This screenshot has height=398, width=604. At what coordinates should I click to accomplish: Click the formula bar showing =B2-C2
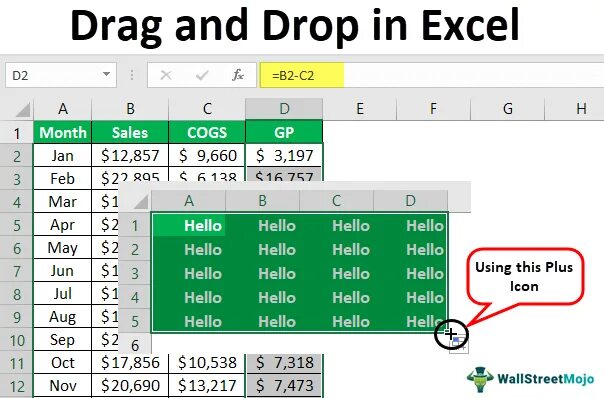click(431, 75)
